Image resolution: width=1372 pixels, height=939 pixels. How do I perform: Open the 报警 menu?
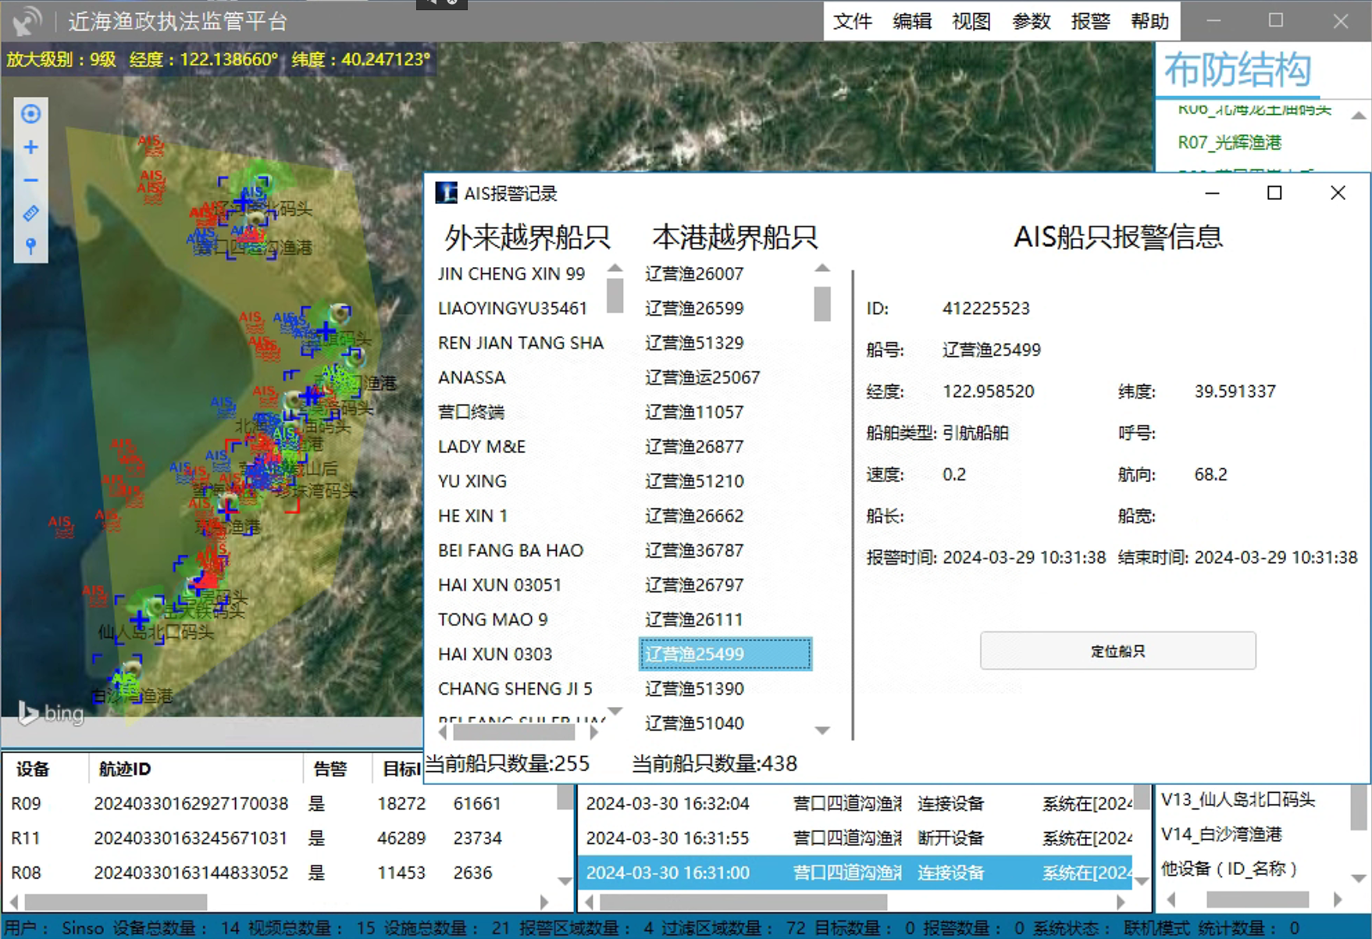click(1090, 21)
